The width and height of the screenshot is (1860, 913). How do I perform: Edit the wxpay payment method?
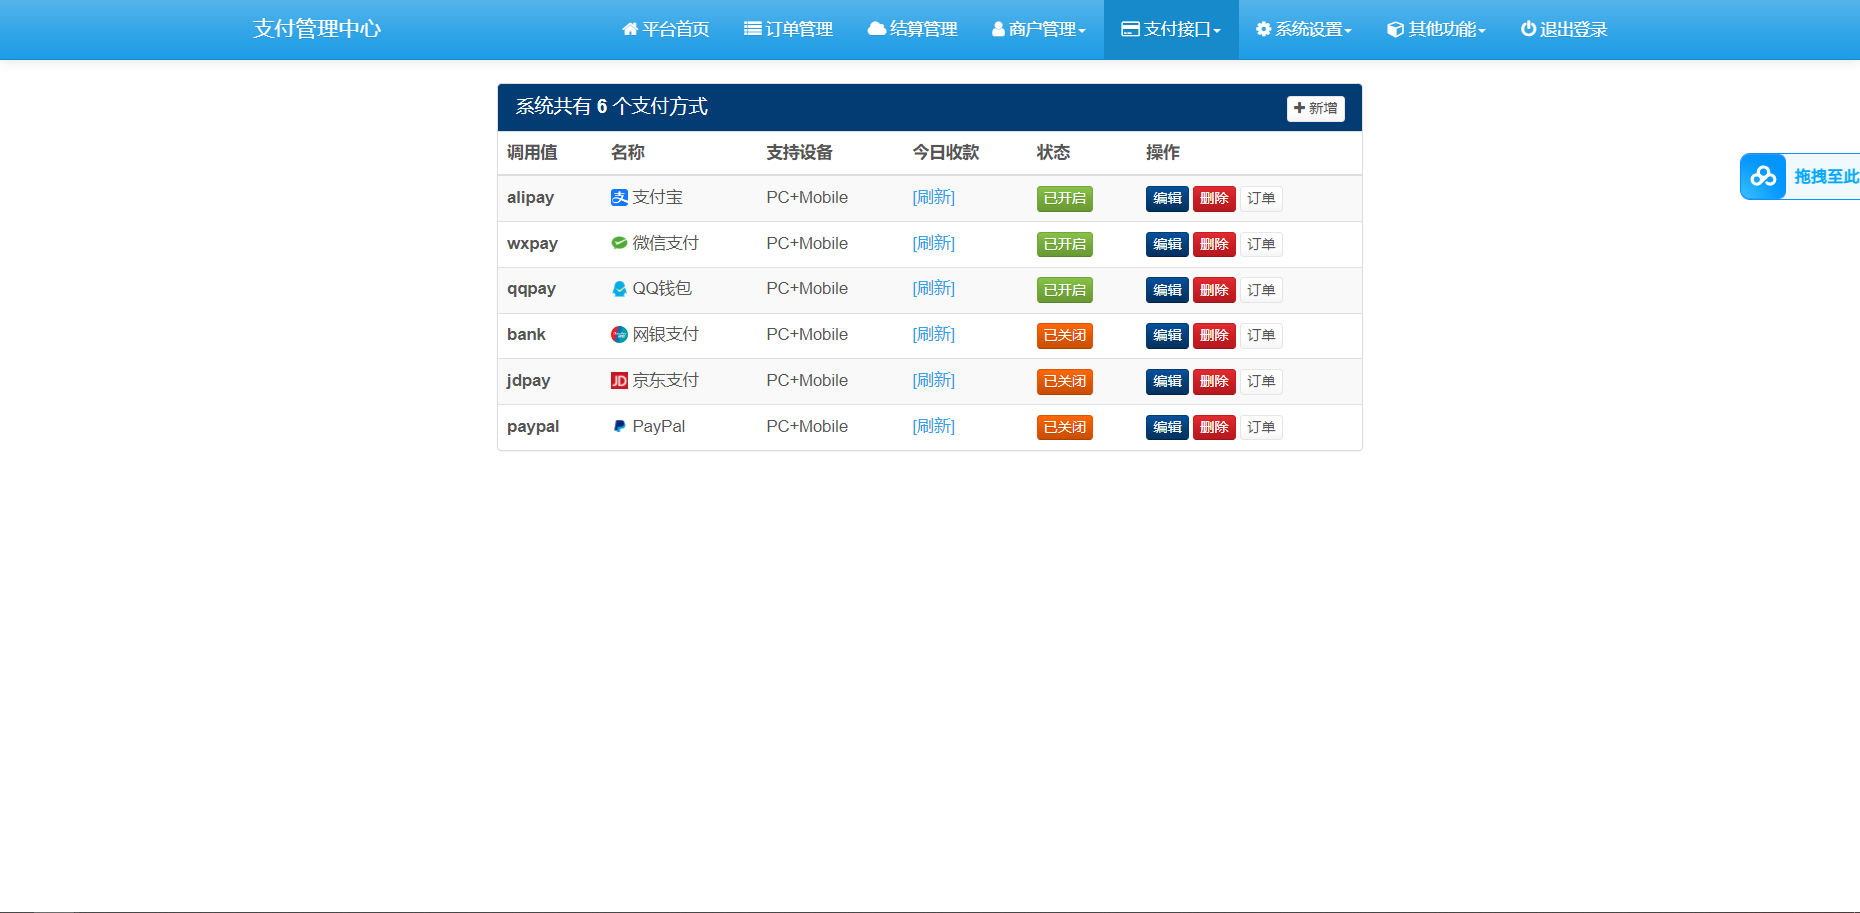pos(1167,244)
